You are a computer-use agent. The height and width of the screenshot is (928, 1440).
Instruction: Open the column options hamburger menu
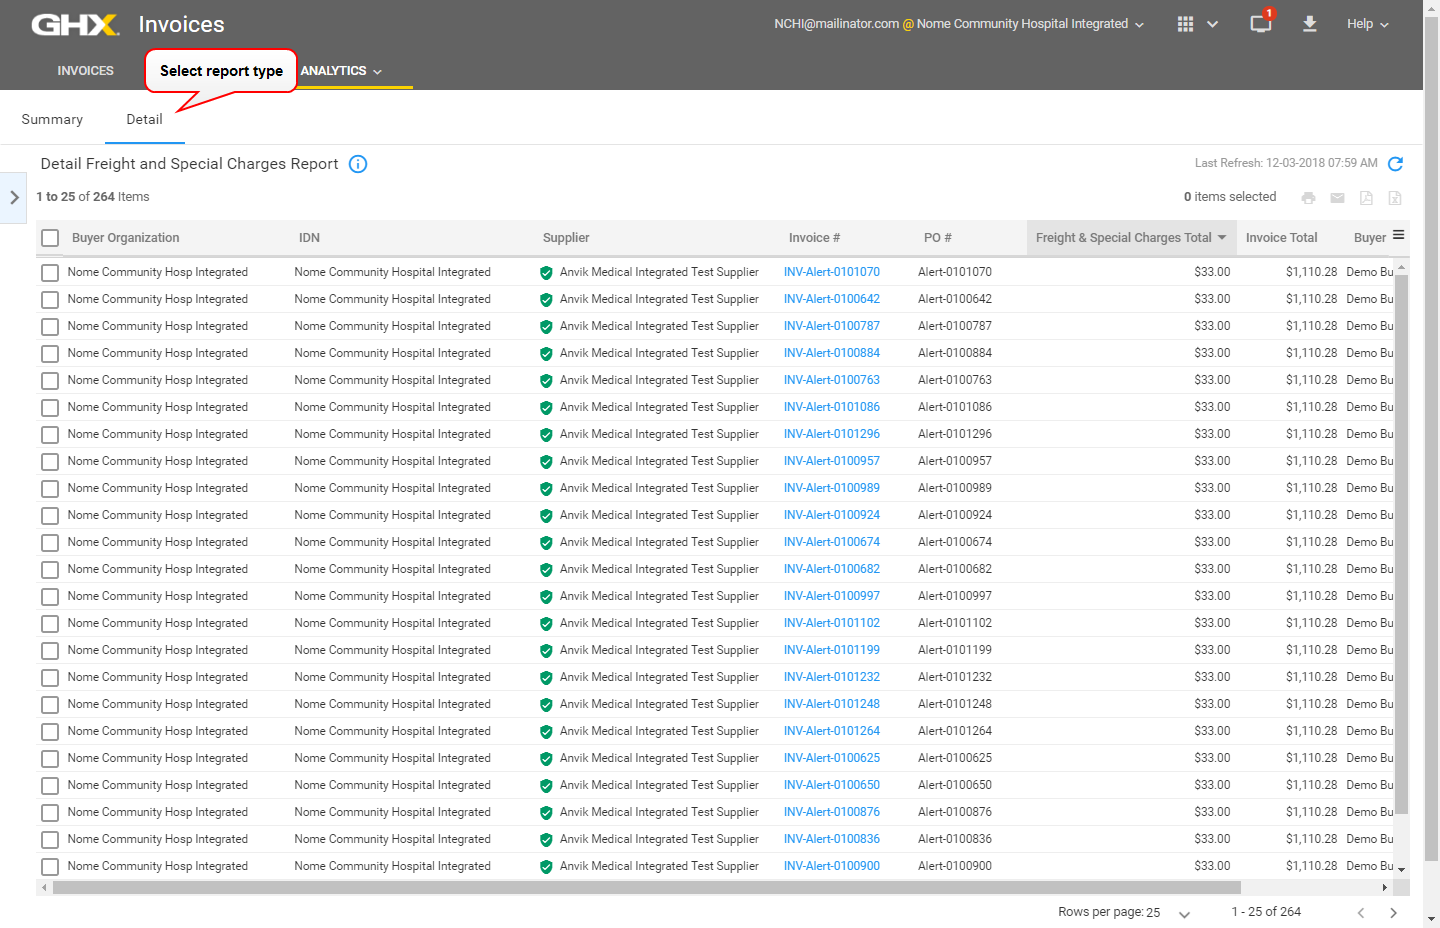(x=1398, y=235)
